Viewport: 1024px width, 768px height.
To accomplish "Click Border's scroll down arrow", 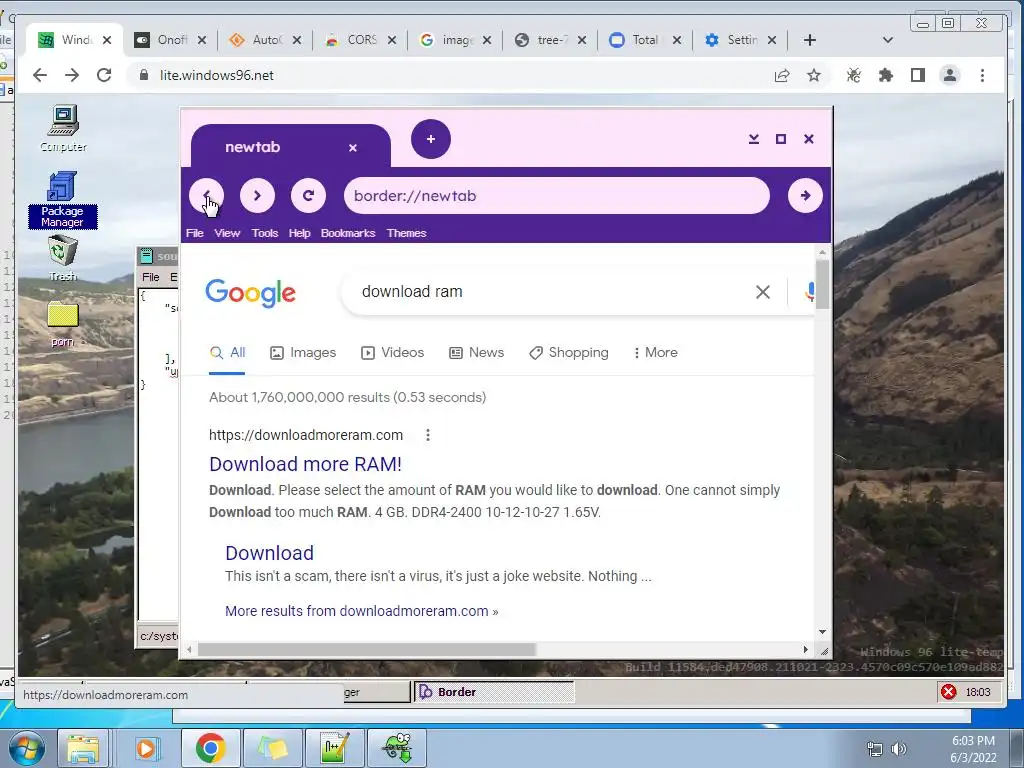I will click(822, 632).
